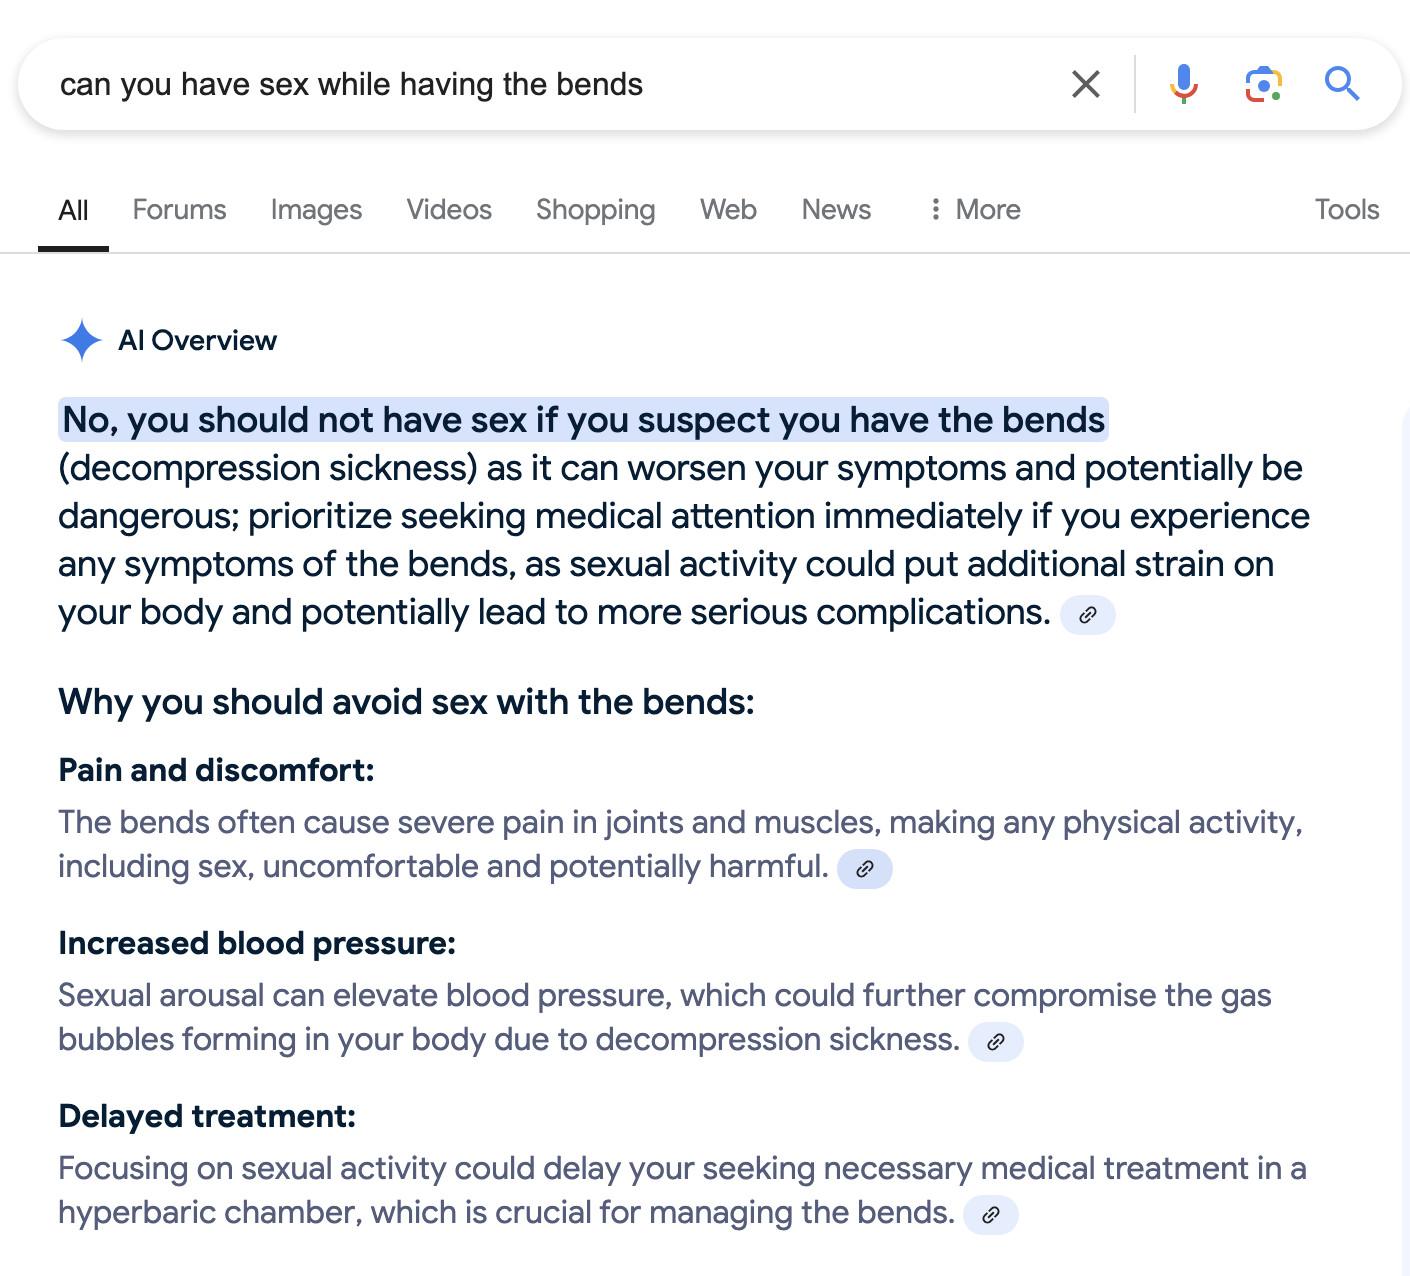This screenshot has width=1410, height=1276.
Task: Click the AI Overview sparkle icon
Action: coord(81,340)
